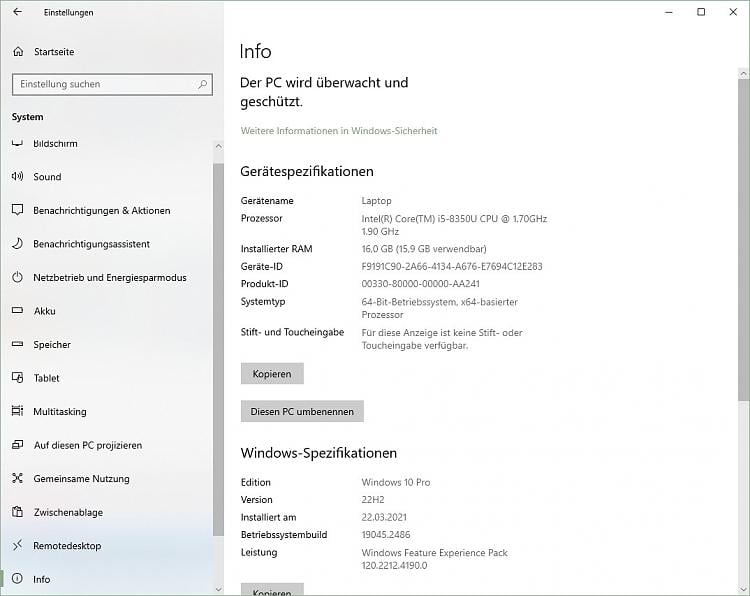Click the main content vertical scrollbar
The image size is (750, 596).
tap(743, 240)
